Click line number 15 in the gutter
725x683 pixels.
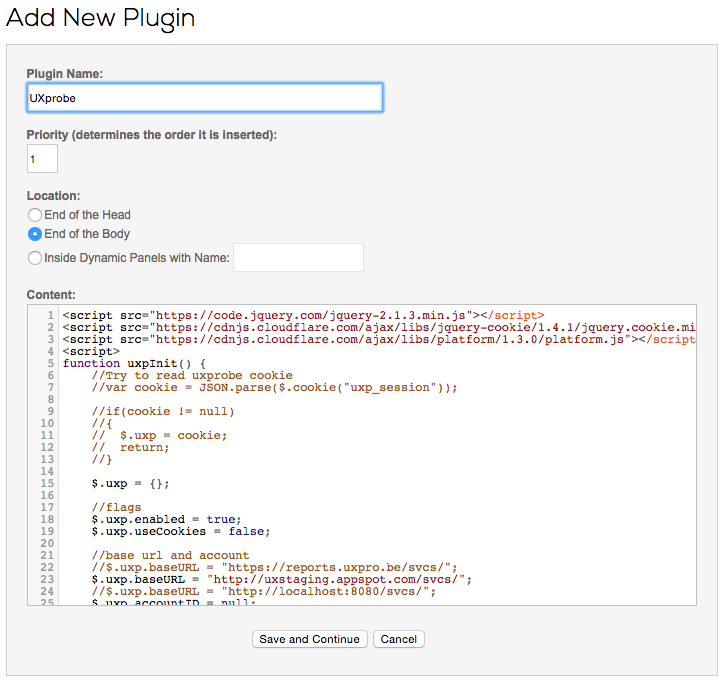pyautogui.click(x=47, y=484)
